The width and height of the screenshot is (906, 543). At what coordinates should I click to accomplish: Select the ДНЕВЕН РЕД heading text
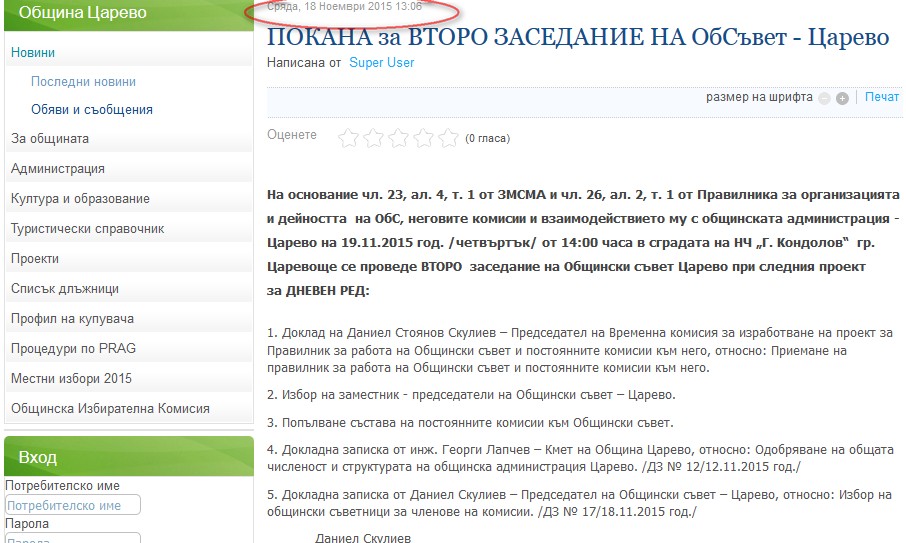tap(328, 291)
